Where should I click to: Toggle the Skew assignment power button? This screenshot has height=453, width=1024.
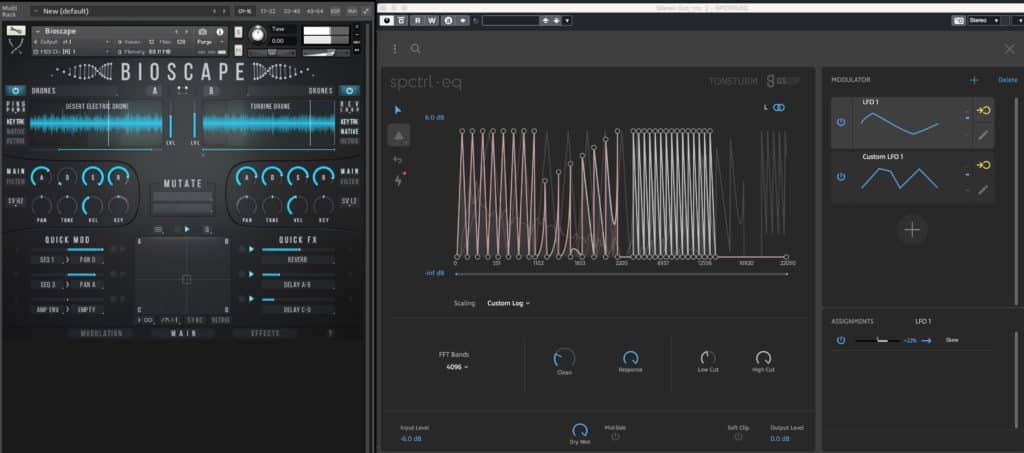(841, 340)
